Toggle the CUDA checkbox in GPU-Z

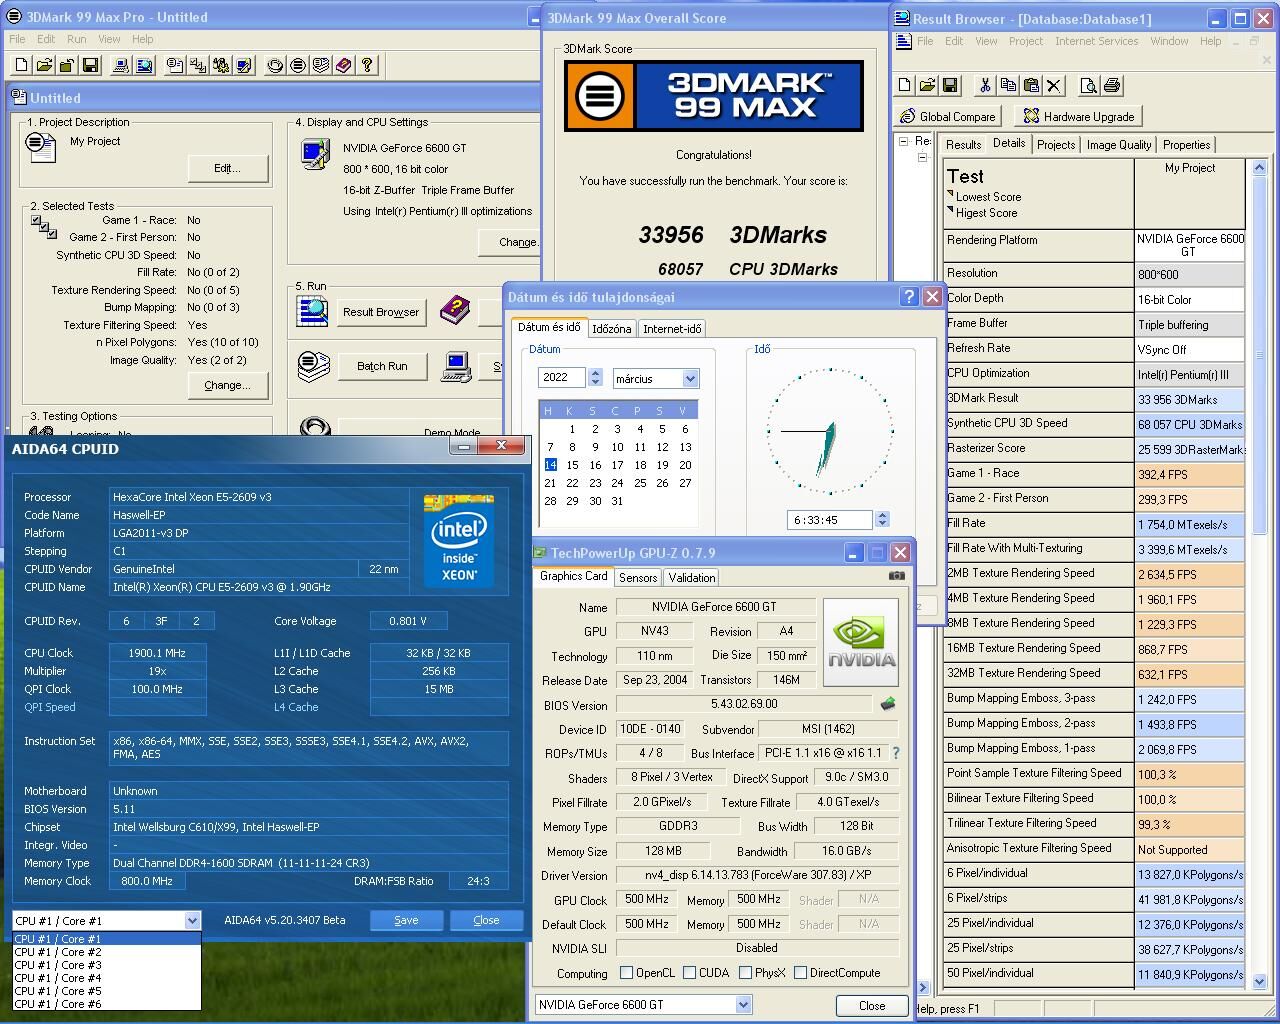coord(690,972)
